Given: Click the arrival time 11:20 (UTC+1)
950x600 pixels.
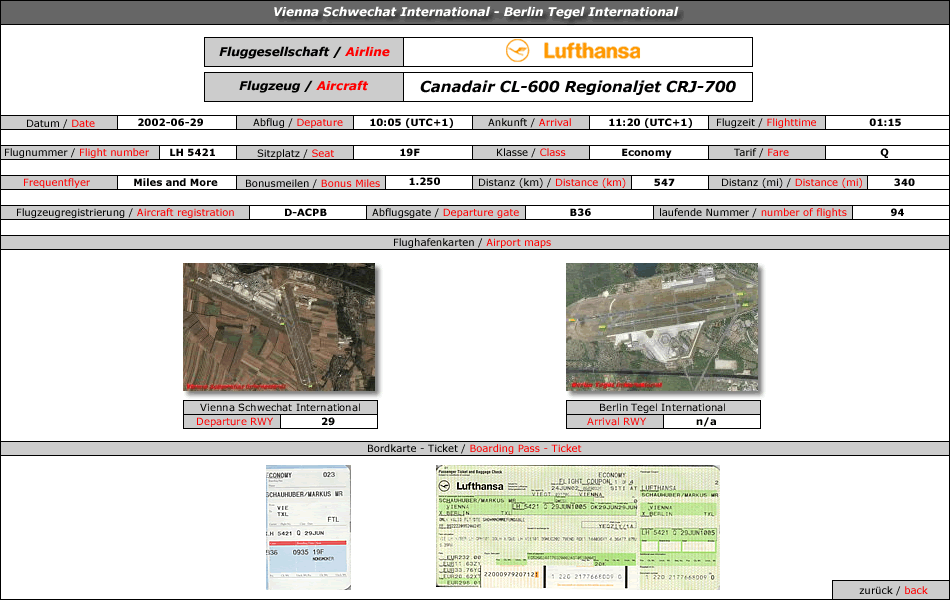Looking at the screenshot, I should 650,122.
